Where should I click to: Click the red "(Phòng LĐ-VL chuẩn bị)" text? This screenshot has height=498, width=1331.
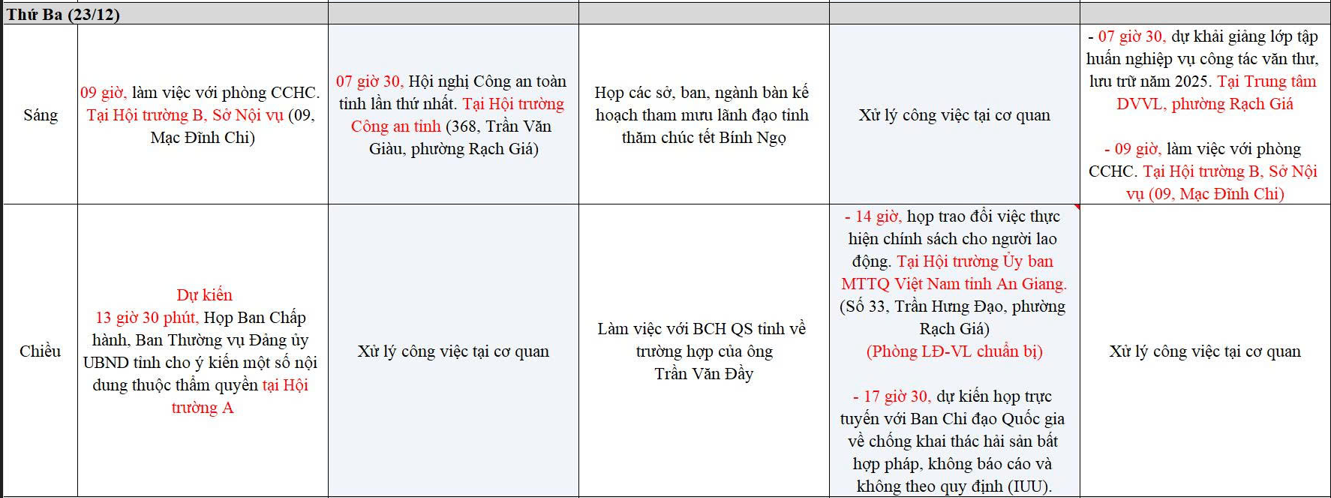click(x=954, y=352)
